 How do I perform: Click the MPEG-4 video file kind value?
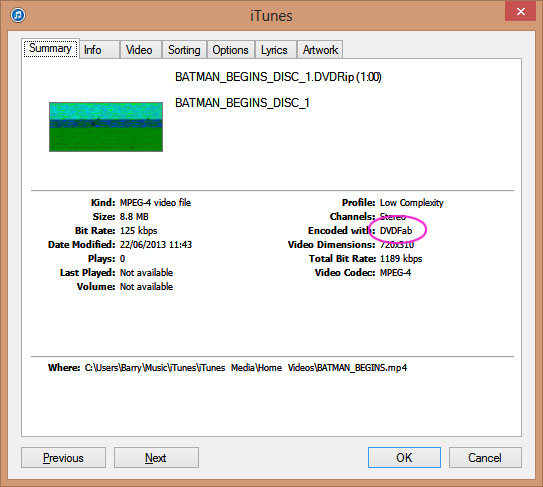[155, 202]
